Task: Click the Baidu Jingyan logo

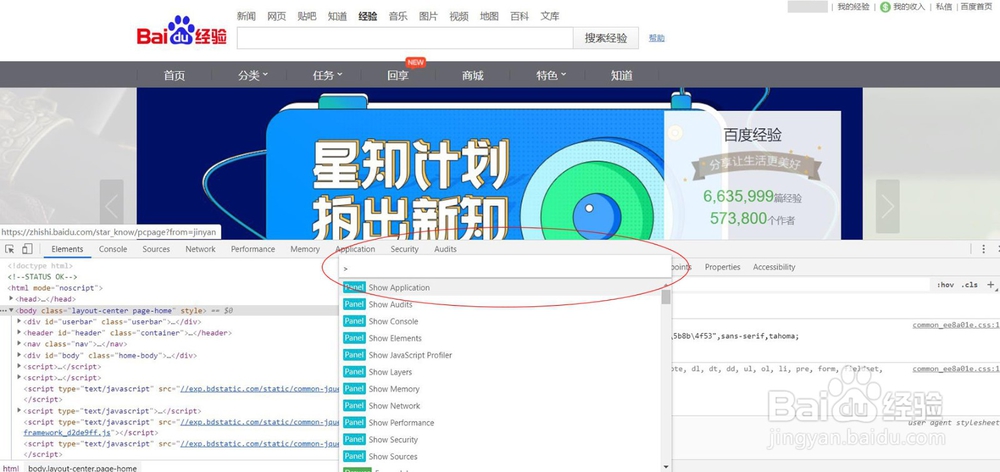Action: click(182, 31)
